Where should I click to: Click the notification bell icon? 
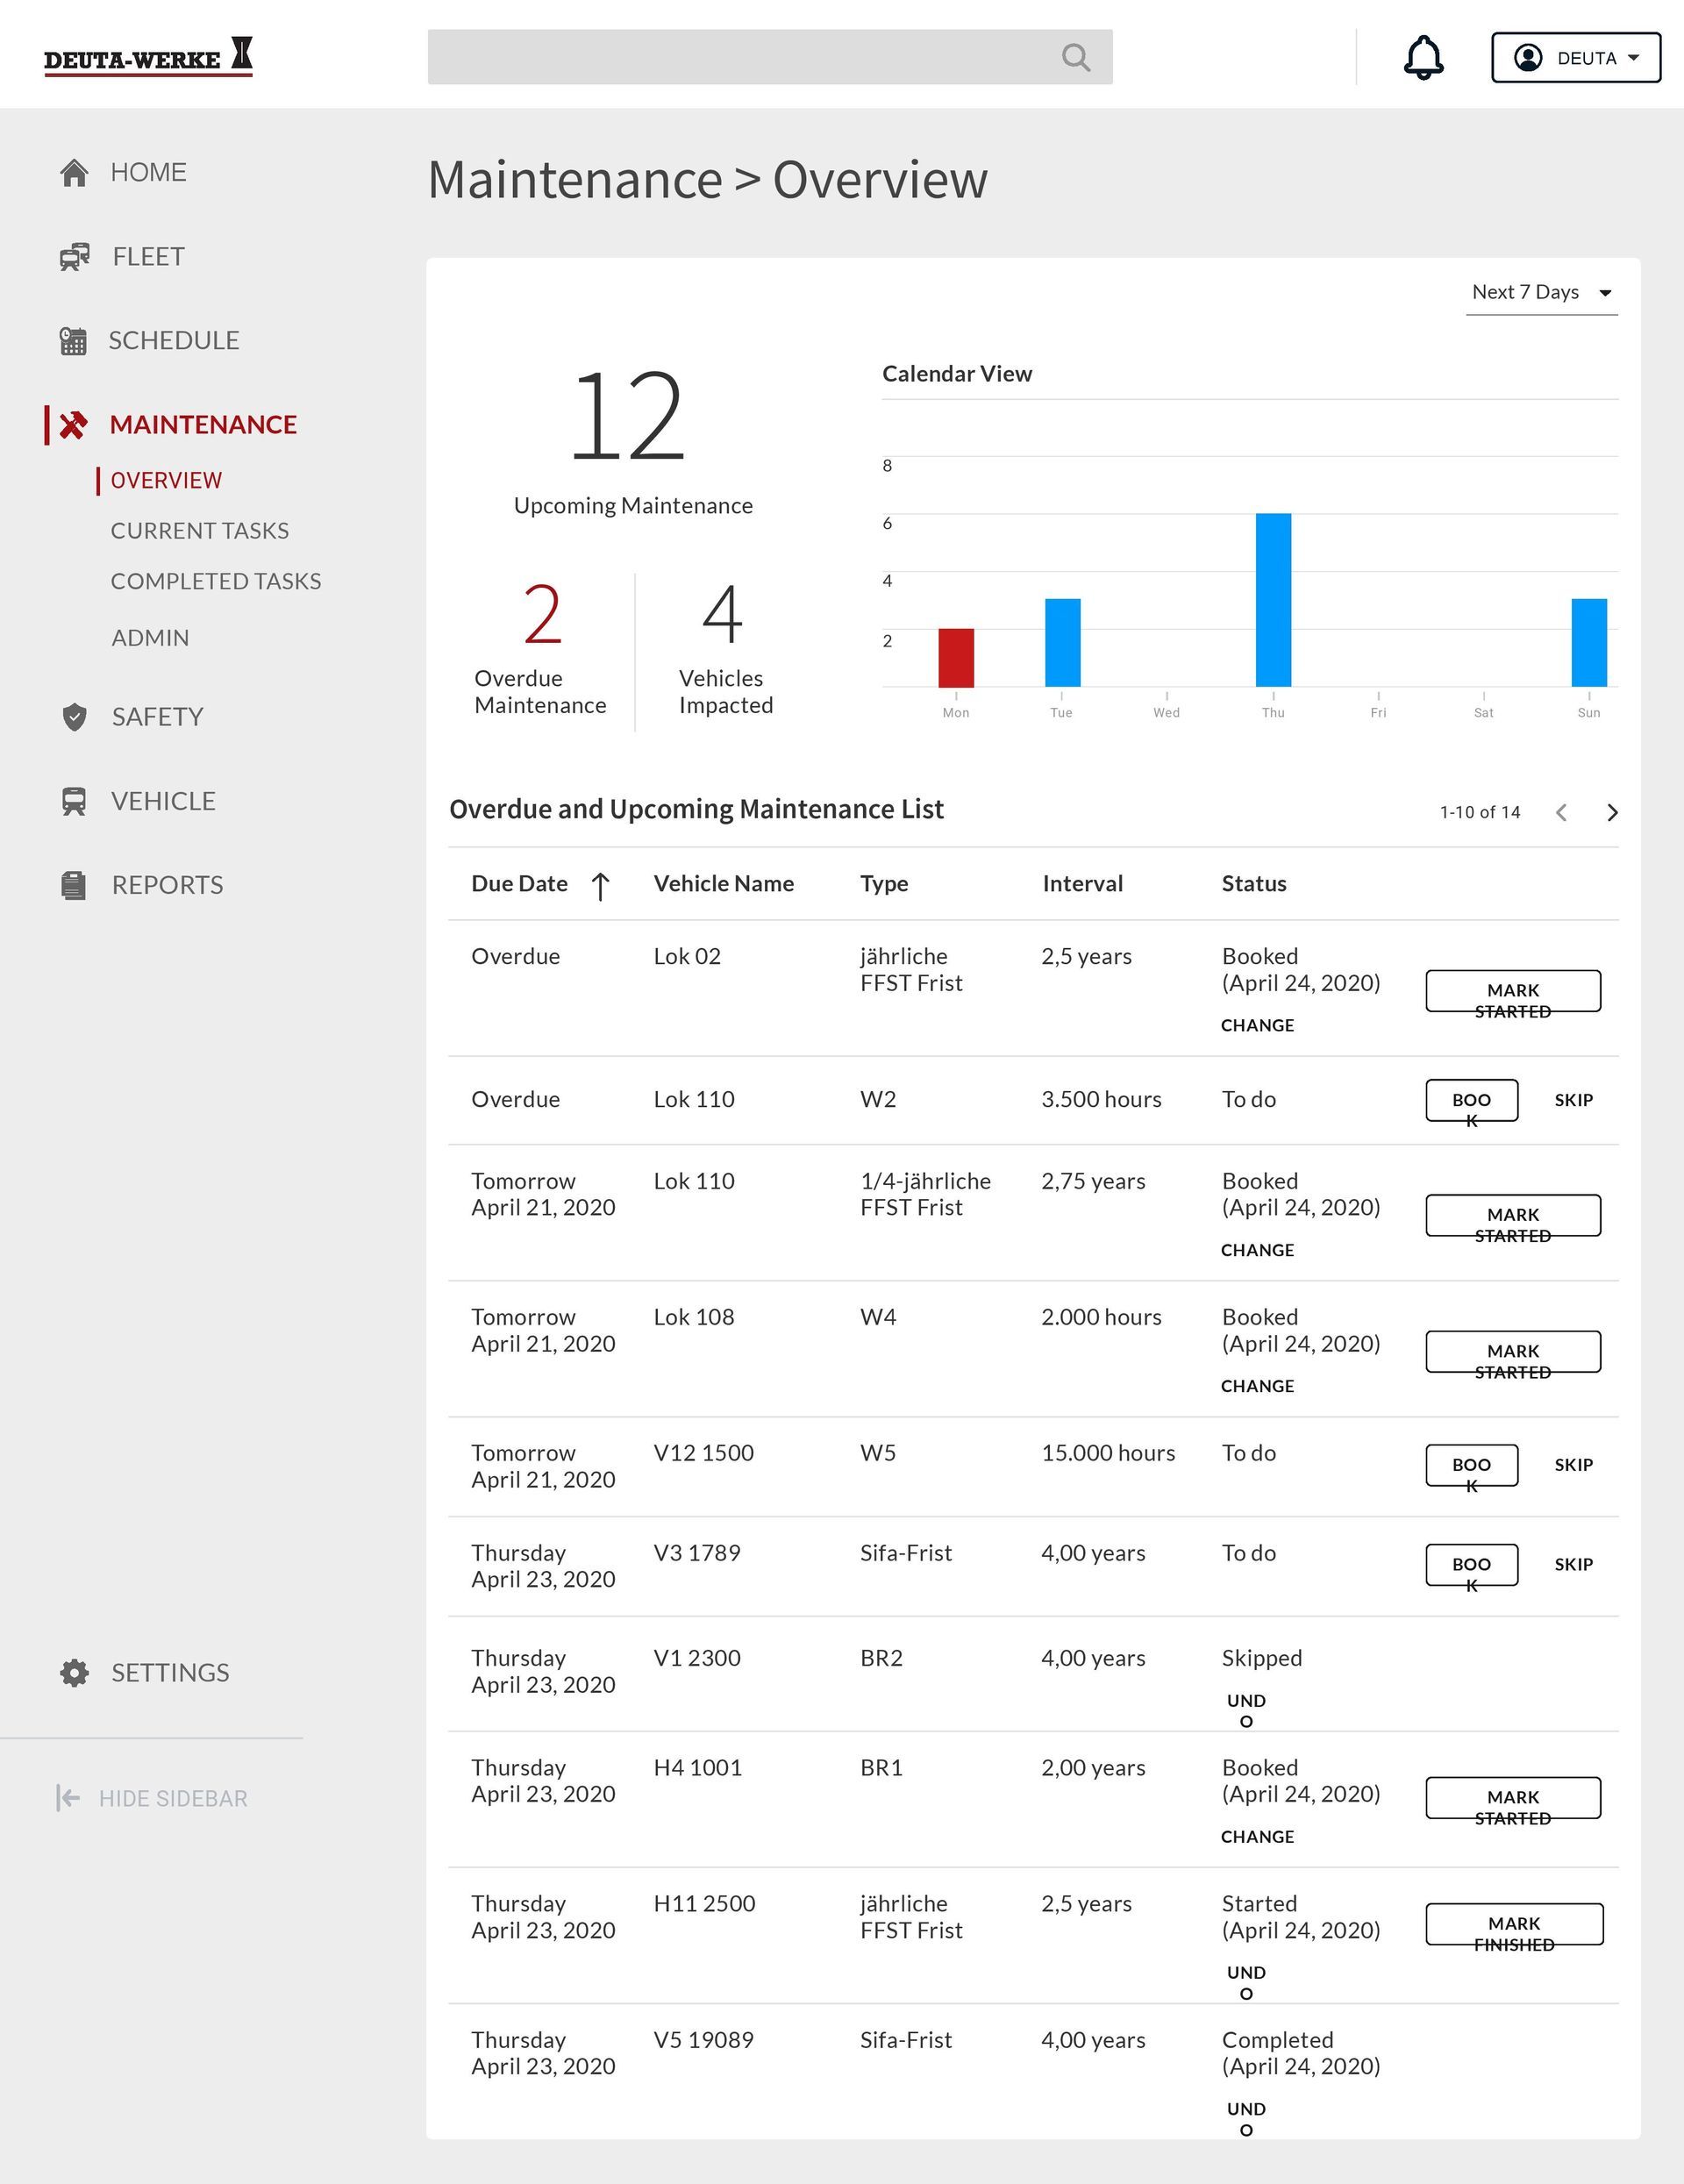pos(1423,57)
